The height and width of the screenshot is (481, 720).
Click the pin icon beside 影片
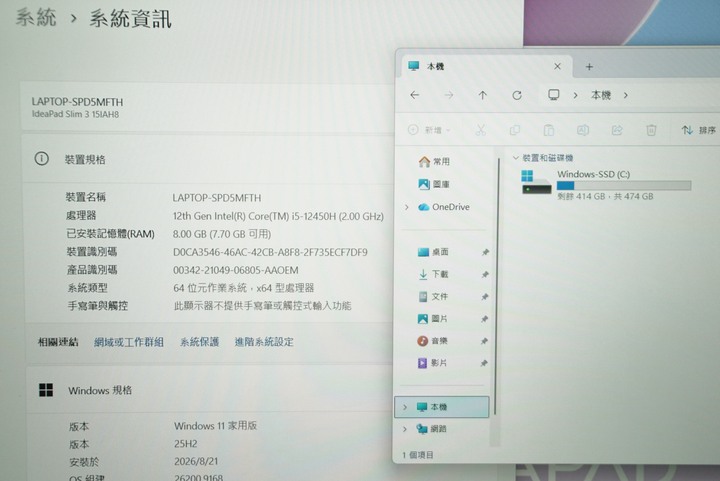click(x=483, y=363)
